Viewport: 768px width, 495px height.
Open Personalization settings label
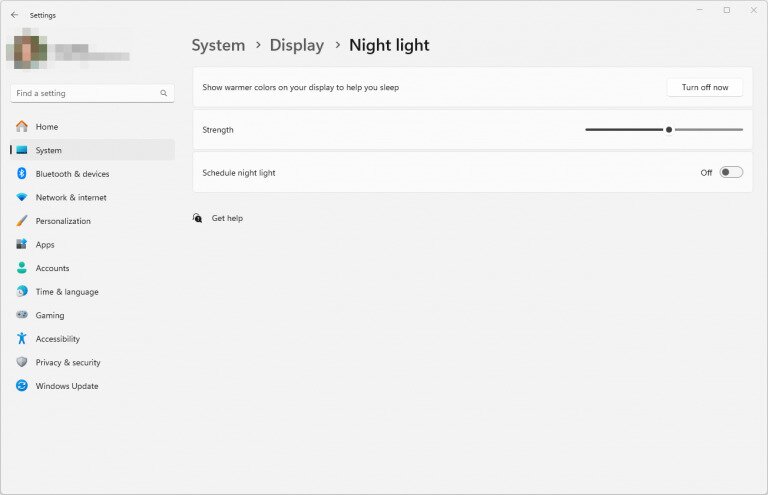pyautogui.click(x=63, y=221)
